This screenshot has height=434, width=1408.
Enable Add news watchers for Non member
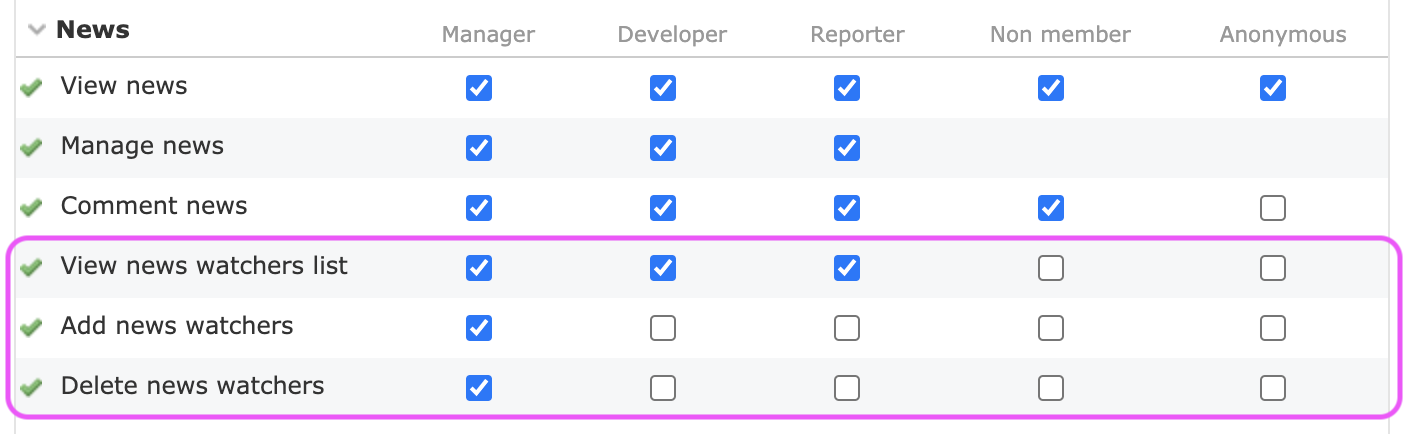pyautogui.click(x=1051, y=328)
